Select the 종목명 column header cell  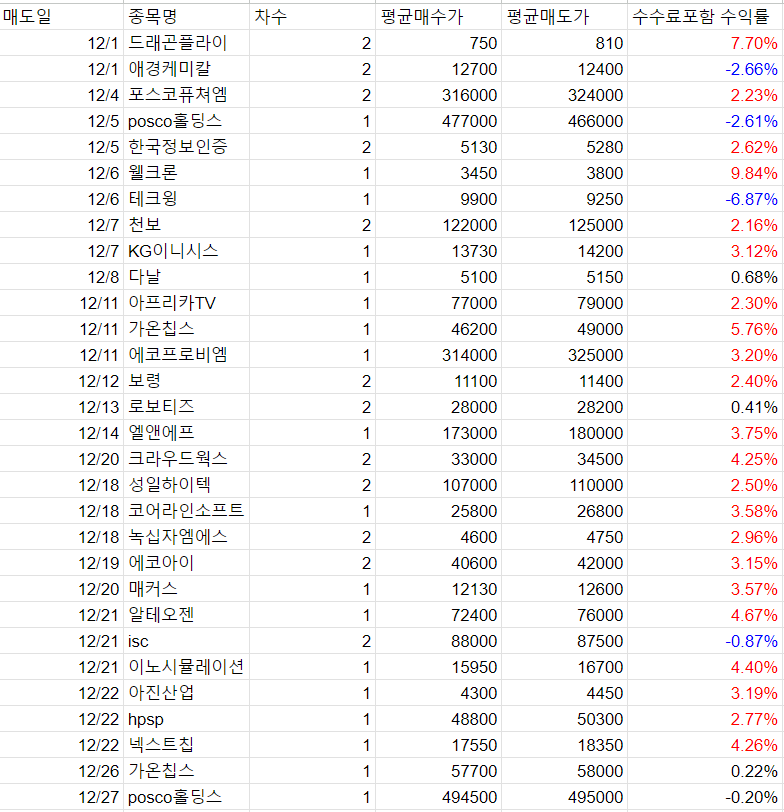(x=186, y=17)
